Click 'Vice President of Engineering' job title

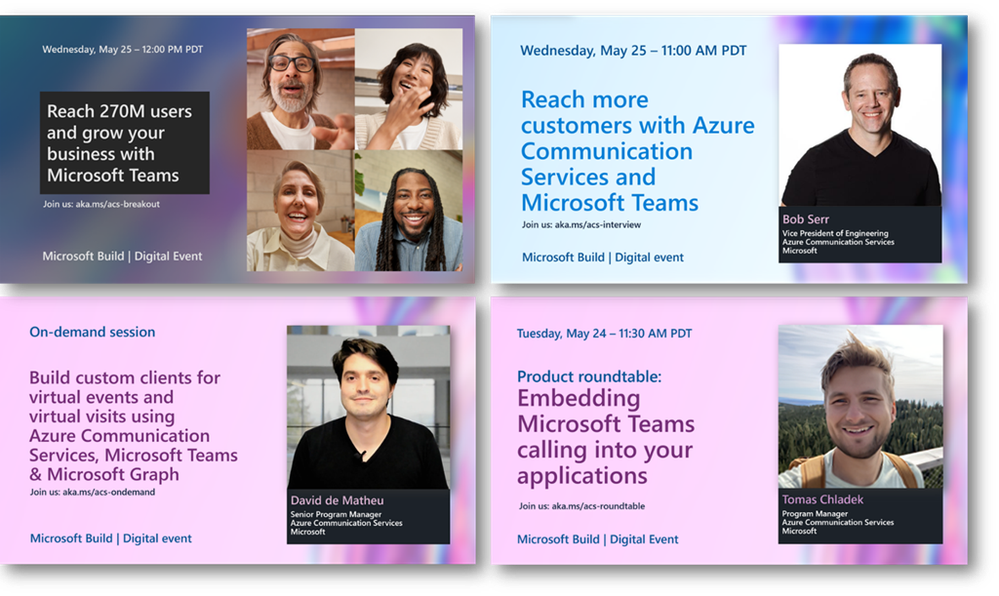click(x=835, y=233)
